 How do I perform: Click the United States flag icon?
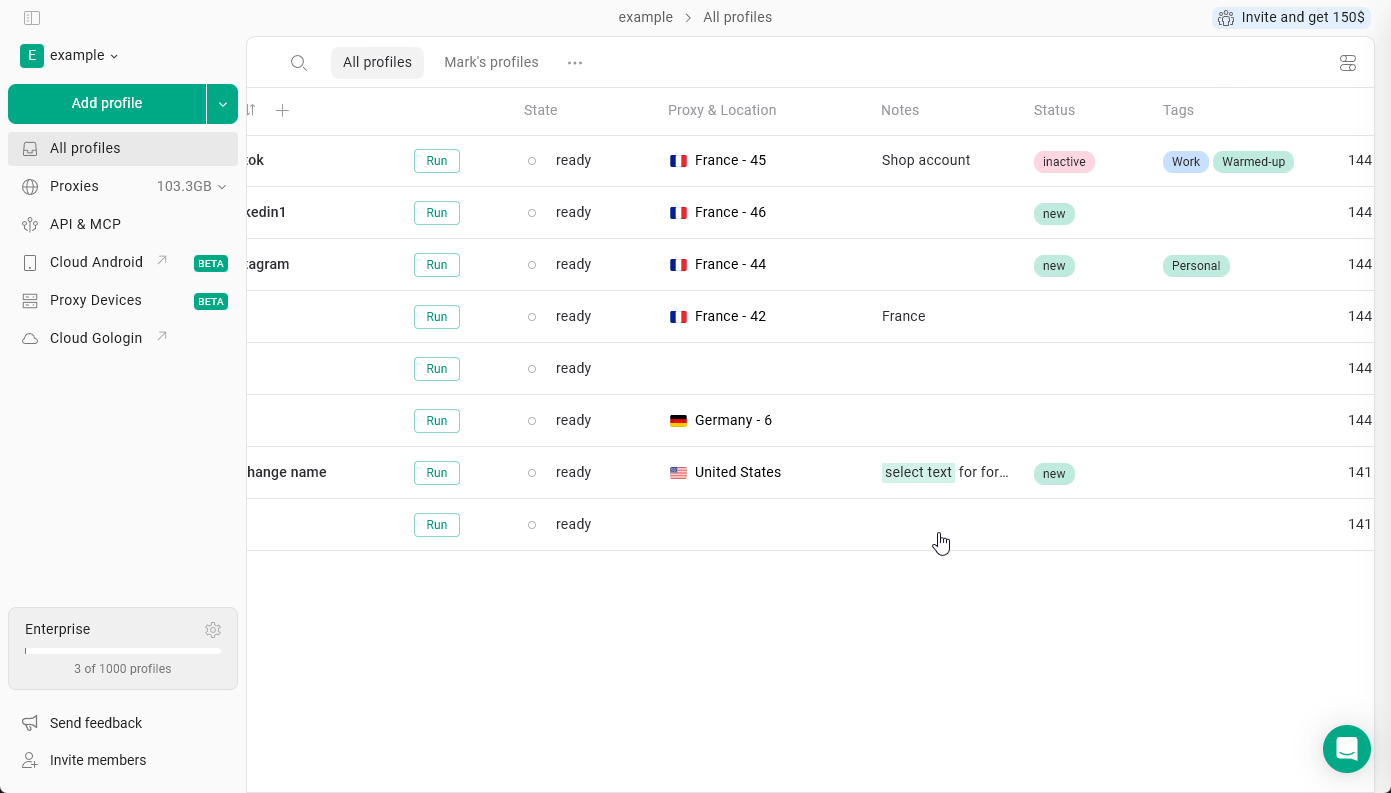point(678,473)
